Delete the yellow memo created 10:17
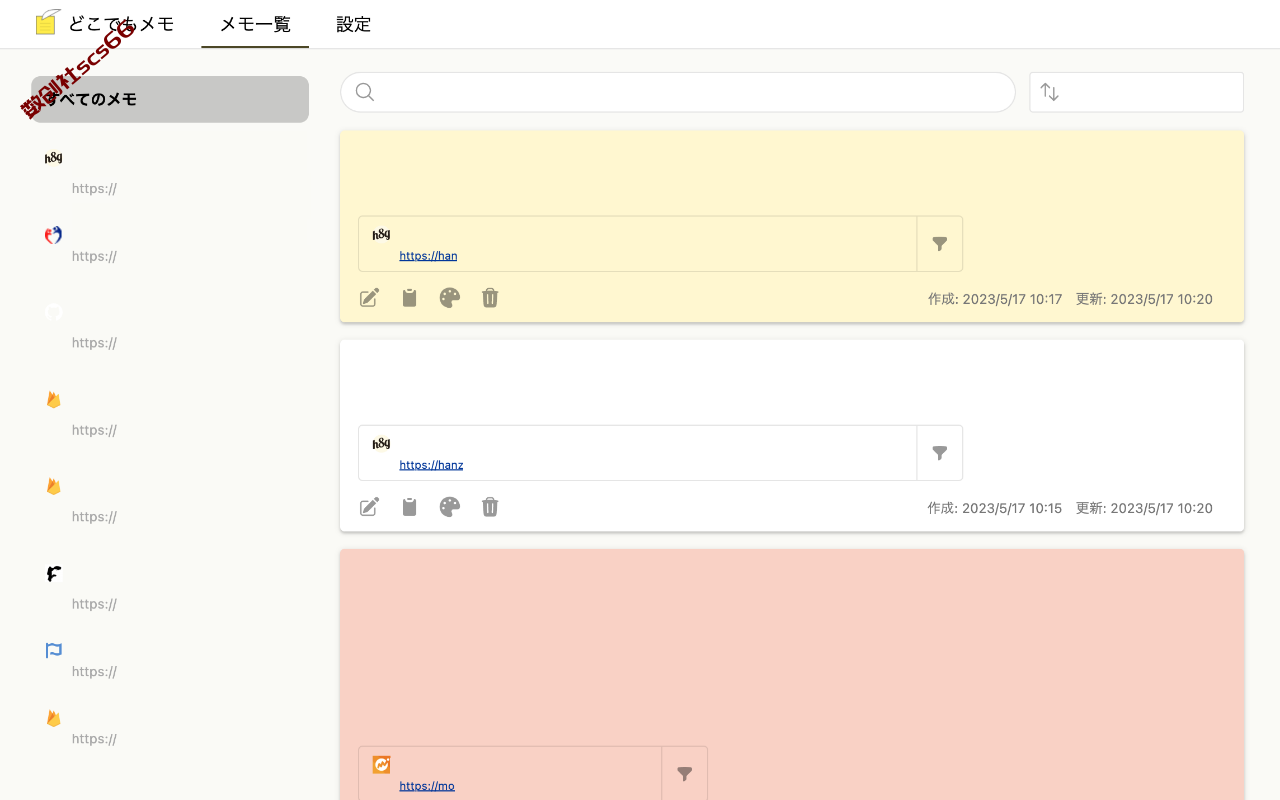Screen dimensions: 1280x800 490,298
